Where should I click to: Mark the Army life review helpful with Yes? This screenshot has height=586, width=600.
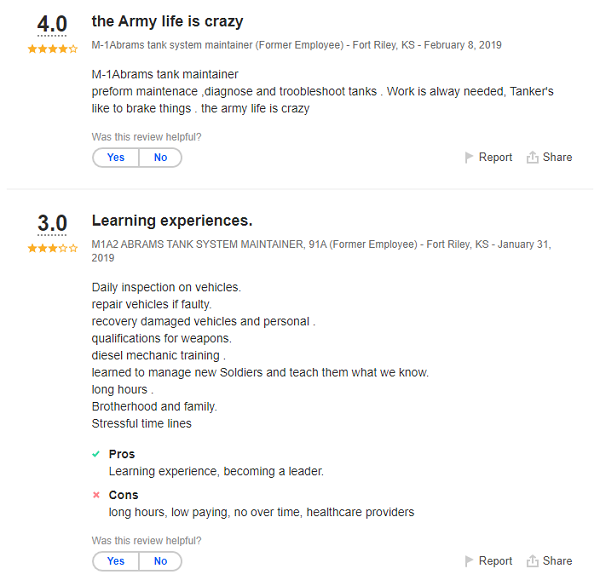point(116,157)
